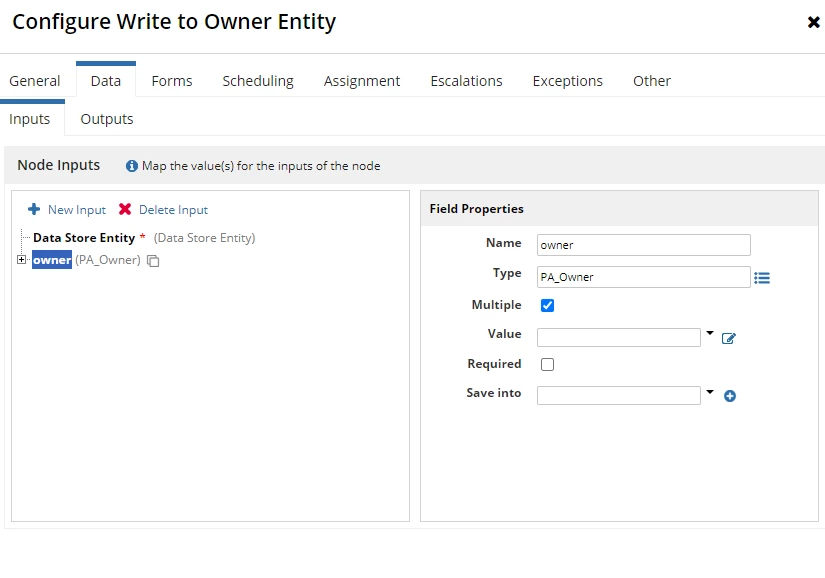Click the Name field containing owner
825x578 pixels.
643,245
